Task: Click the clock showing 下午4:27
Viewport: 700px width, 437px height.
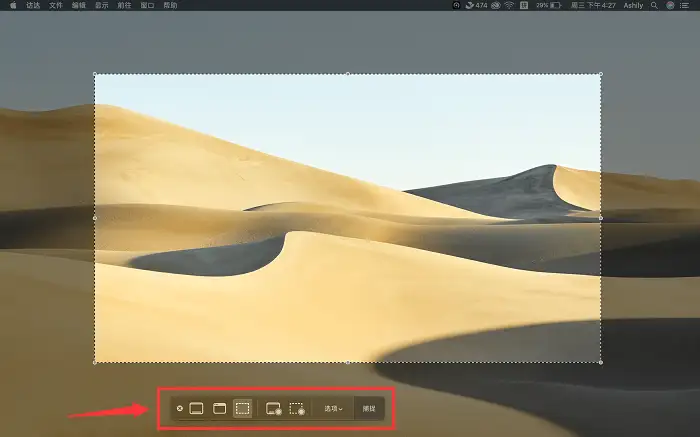Action: 593,5
